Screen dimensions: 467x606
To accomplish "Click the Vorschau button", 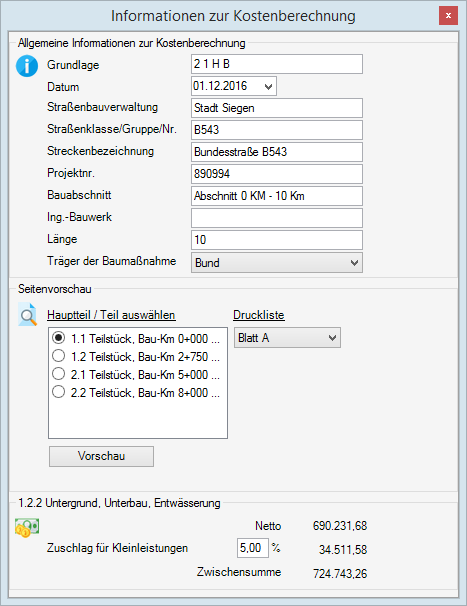I will coord(101,456).
